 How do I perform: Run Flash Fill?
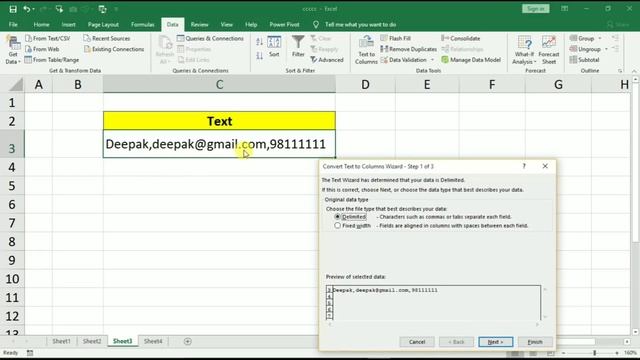point(396,38)
